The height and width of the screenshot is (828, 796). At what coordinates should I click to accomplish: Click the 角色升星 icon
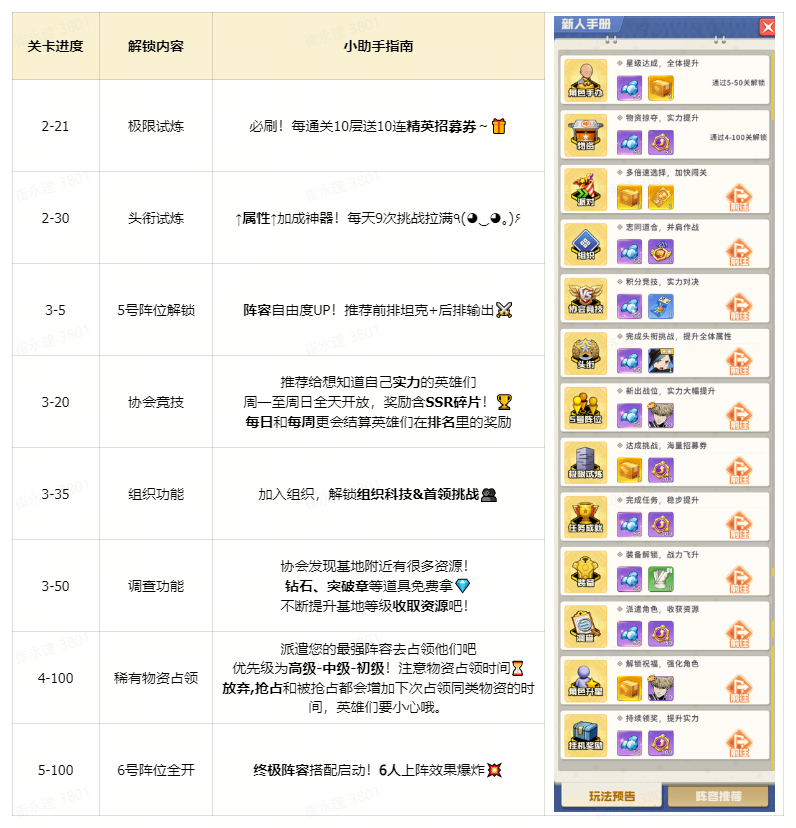(585, 680)
